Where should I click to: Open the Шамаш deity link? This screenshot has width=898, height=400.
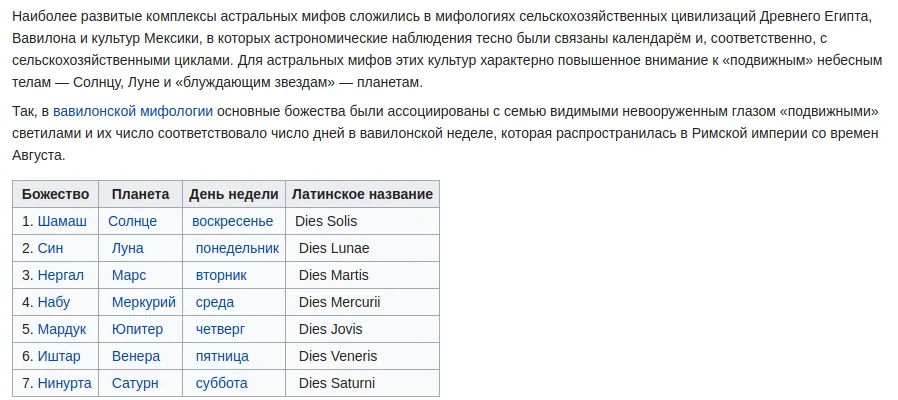(62, 221)
